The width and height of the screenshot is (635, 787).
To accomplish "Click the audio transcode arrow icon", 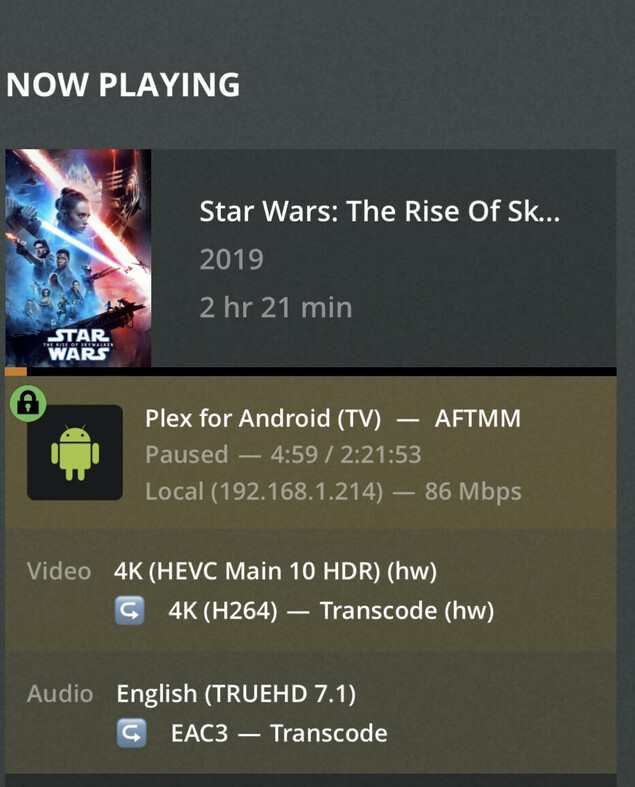I will 132,733.
